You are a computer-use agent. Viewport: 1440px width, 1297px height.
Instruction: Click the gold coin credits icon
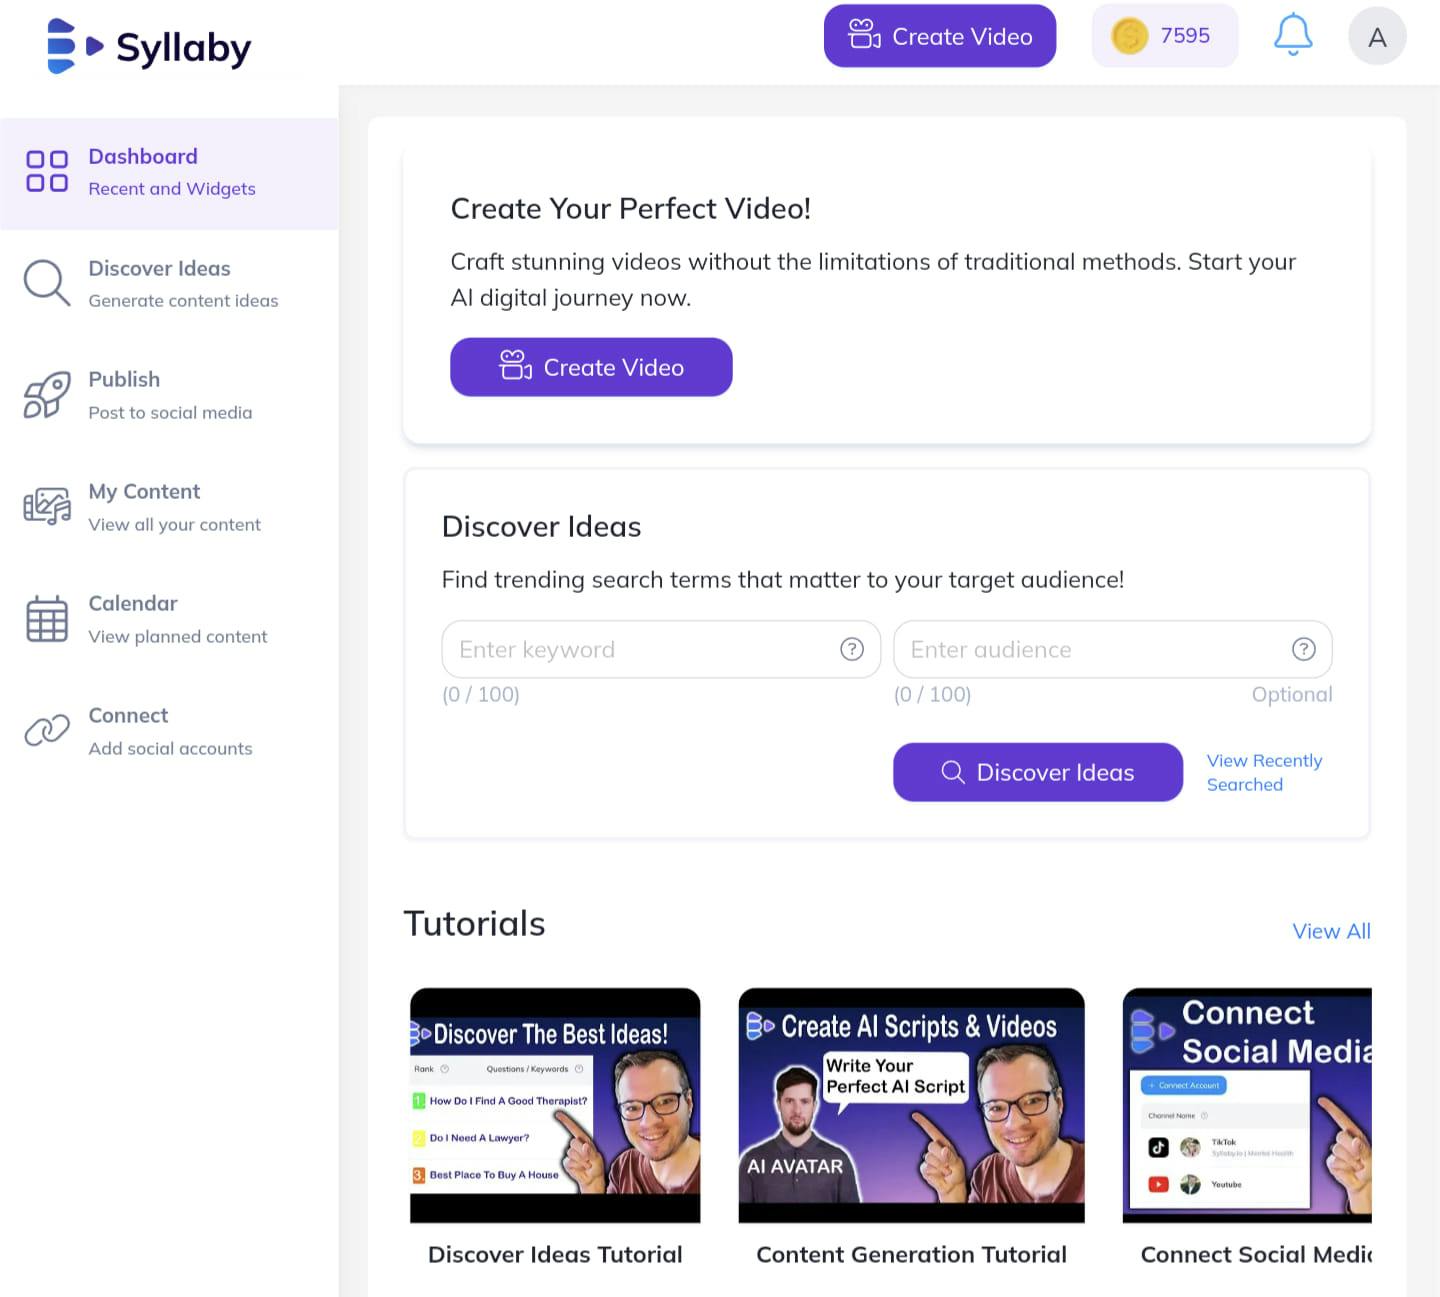click(1129, 37)
